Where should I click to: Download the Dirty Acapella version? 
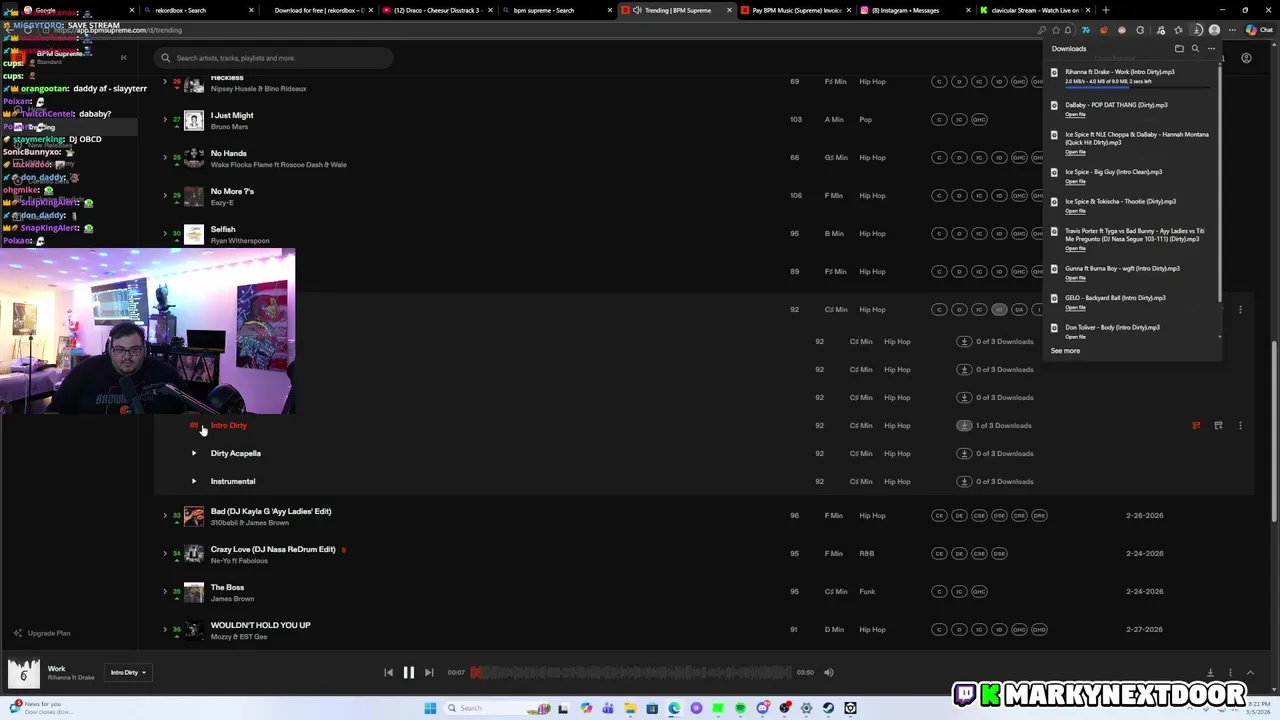pos(964,453)
